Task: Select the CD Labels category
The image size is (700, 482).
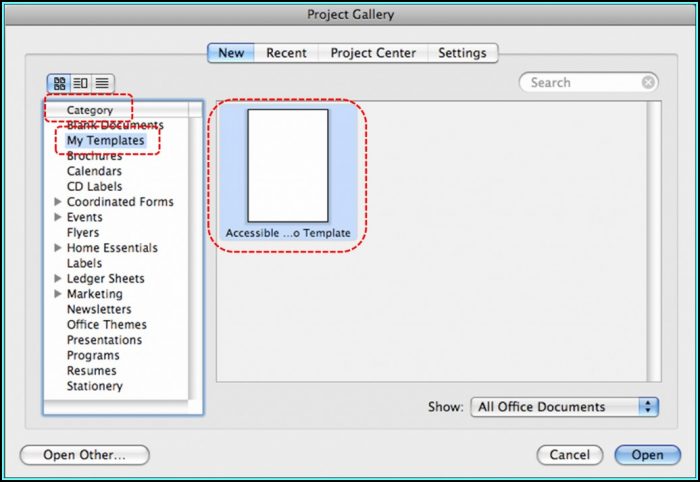Action: tap(94, 187)
